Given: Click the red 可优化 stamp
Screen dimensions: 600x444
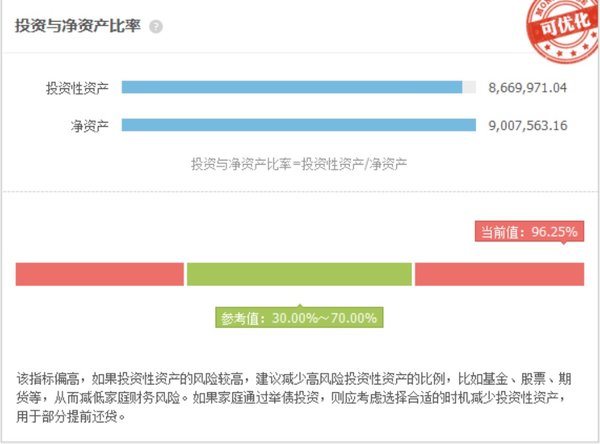Looking at the screenshot, I should click(562, 29).
